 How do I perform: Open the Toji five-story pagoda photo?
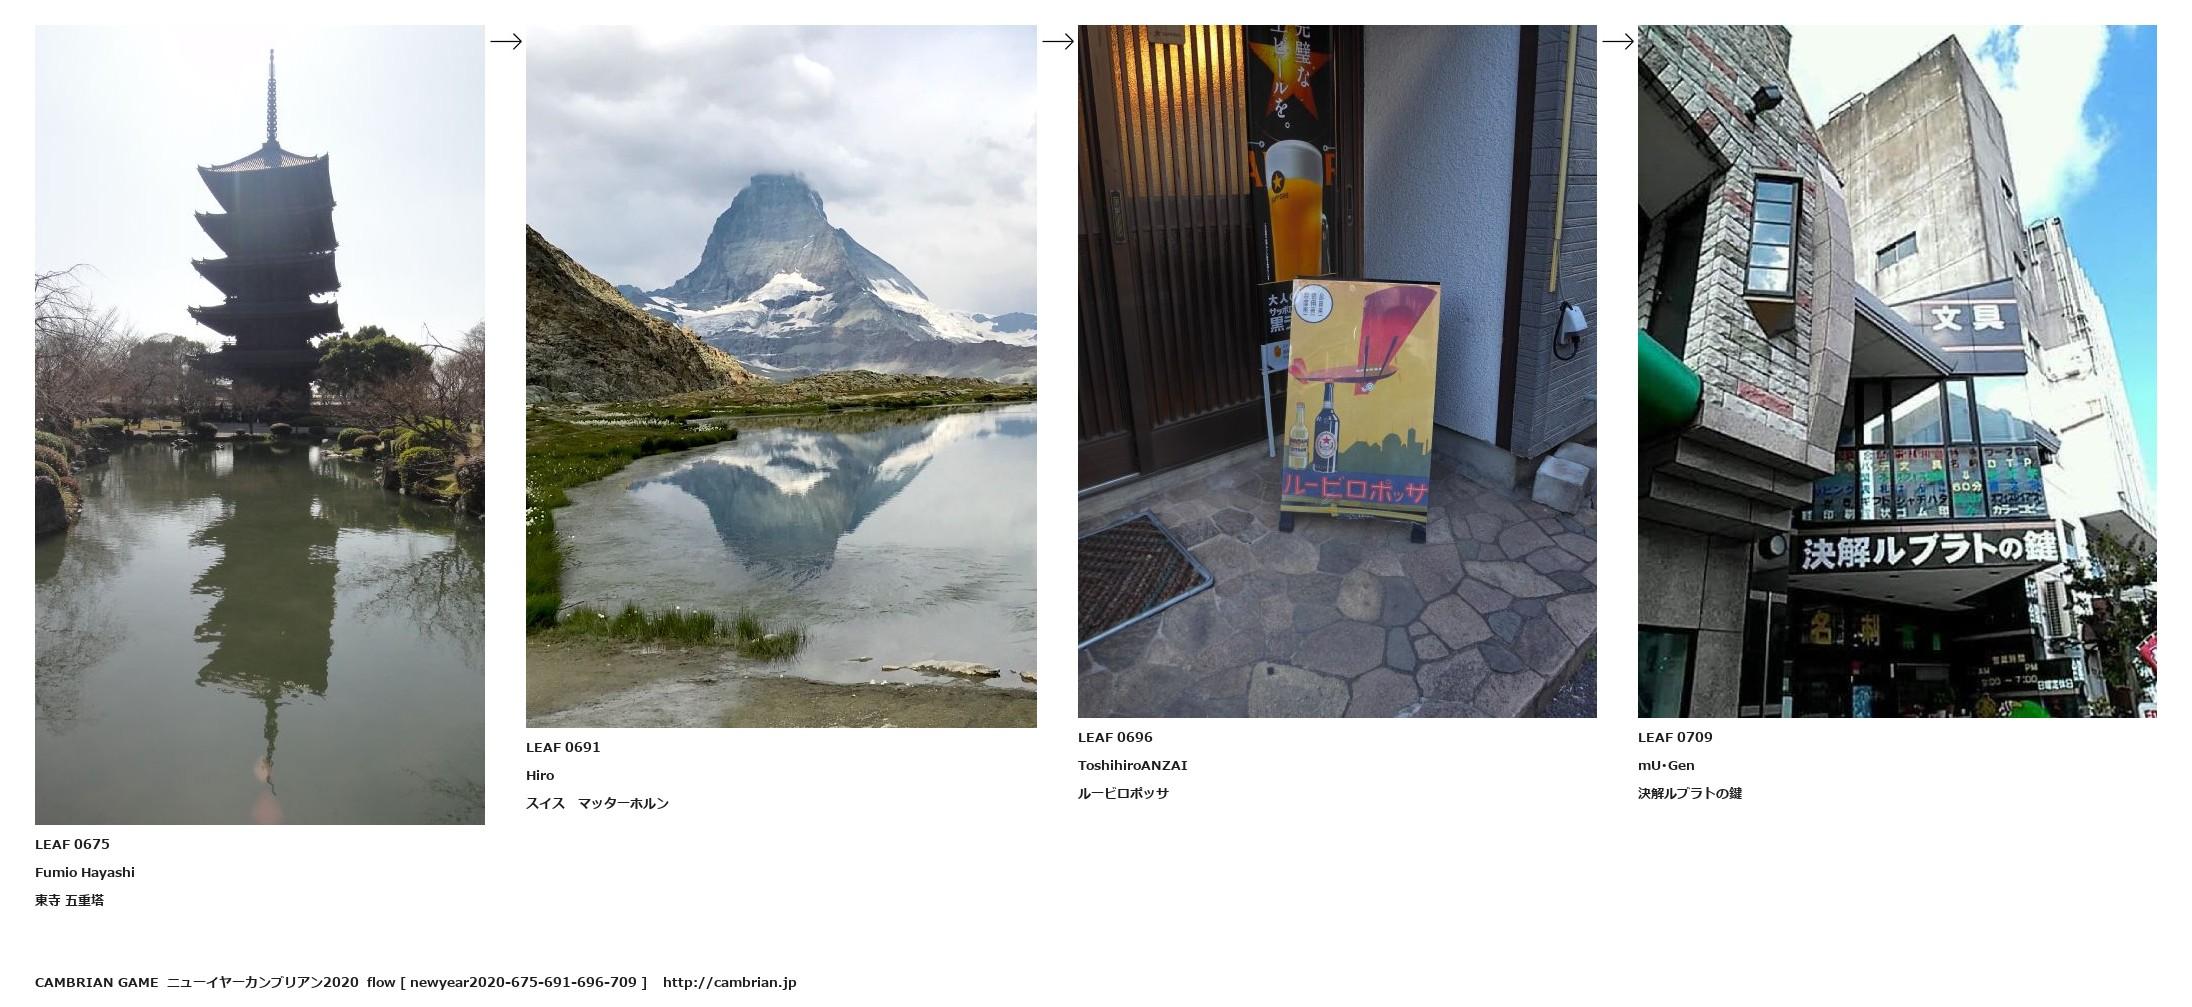260,425
